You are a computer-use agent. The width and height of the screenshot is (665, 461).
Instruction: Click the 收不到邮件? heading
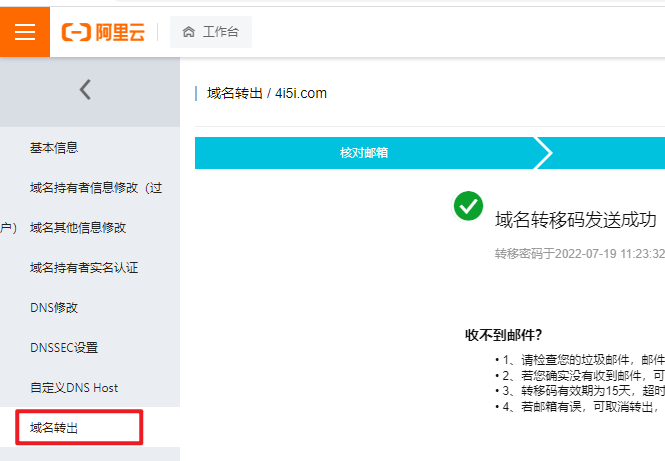(503, 335)
